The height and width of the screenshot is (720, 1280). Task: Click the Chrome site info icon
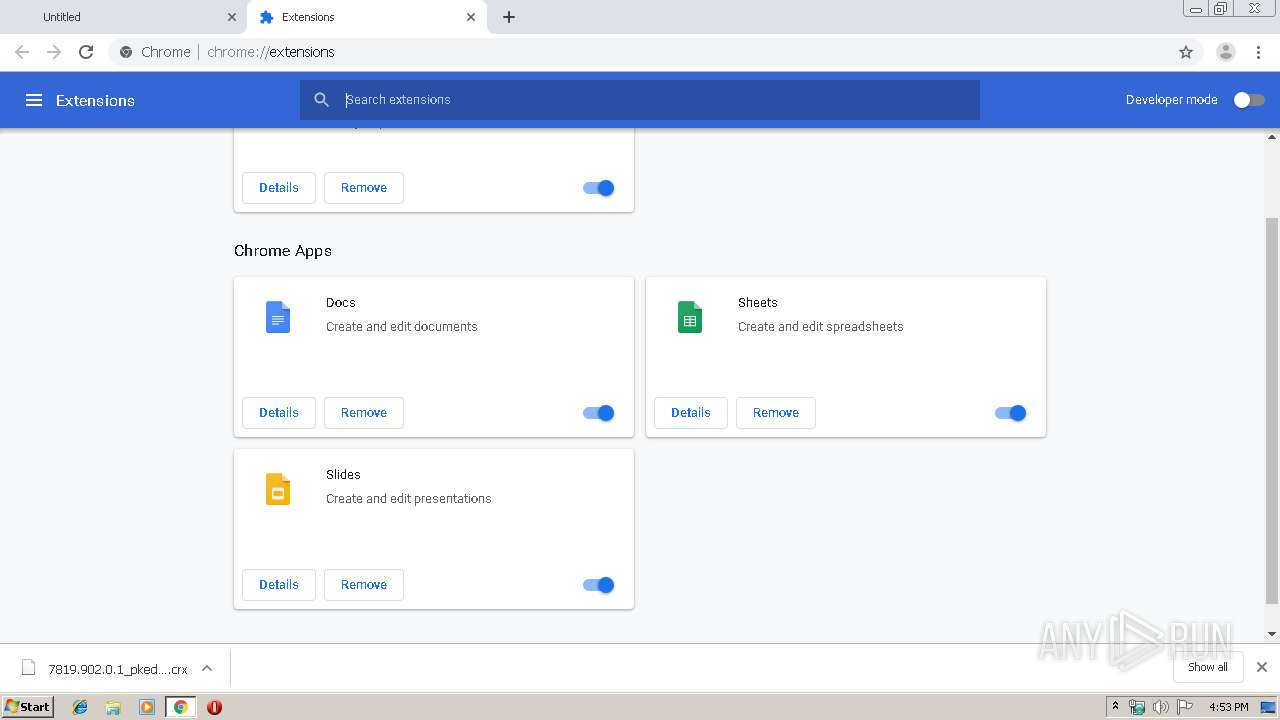tap(126, 52)
